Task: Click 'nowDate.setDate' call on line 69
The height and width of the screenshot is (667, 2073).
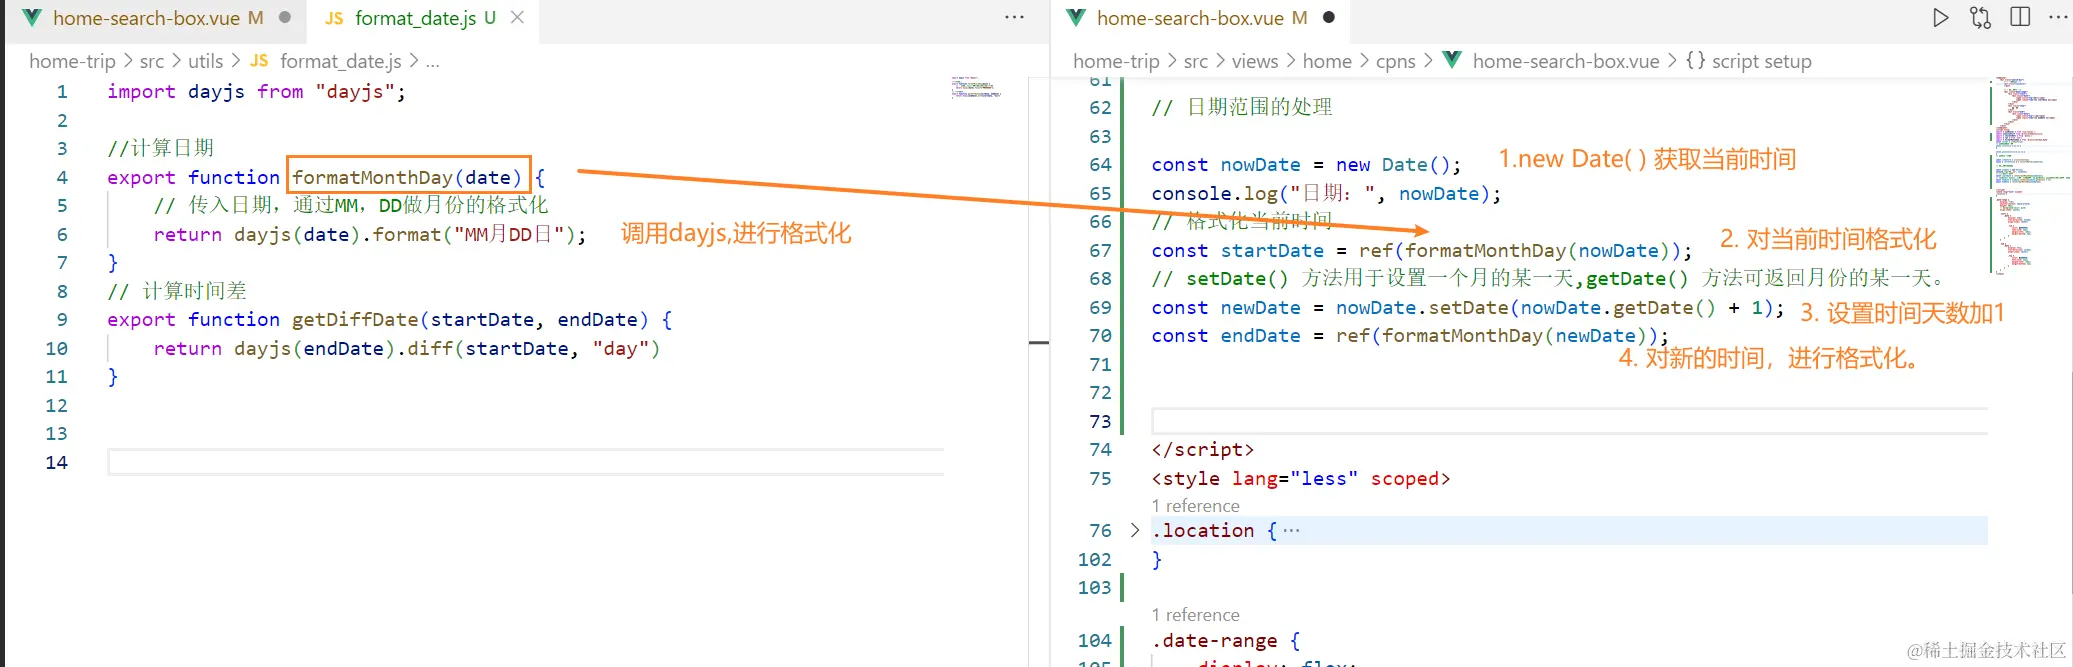Action: [x=1421, y=308]
